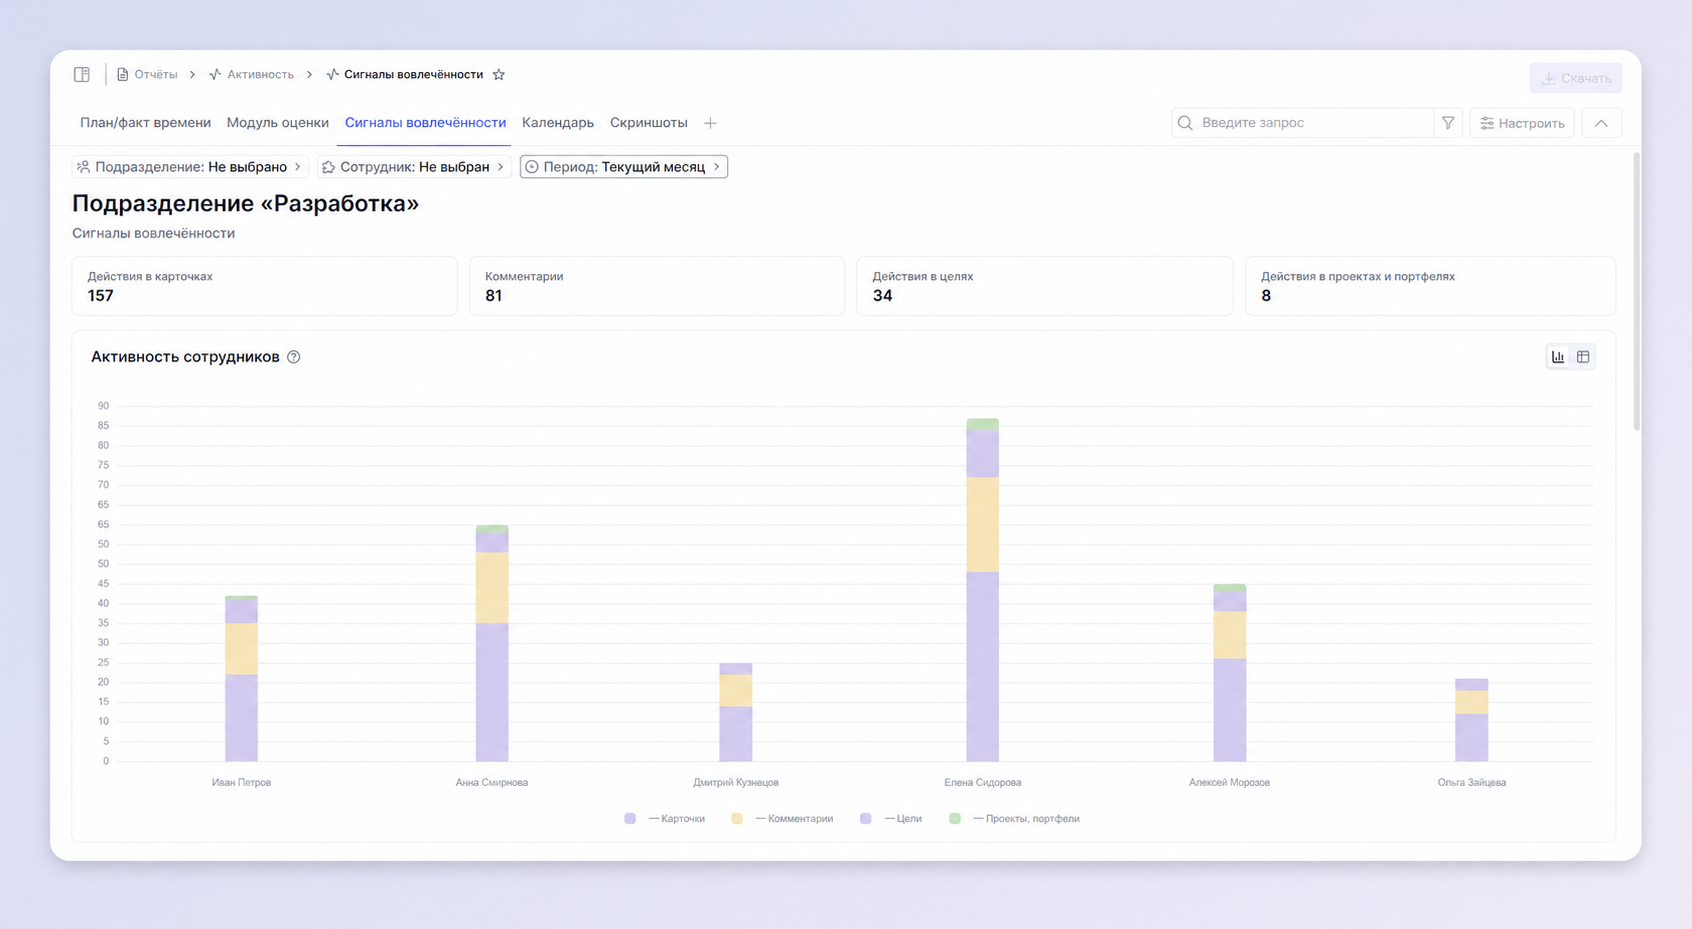Toggle the Проекты, портфели legend swatch
This screenshot has height=929, width=1692.
(955, 819)
